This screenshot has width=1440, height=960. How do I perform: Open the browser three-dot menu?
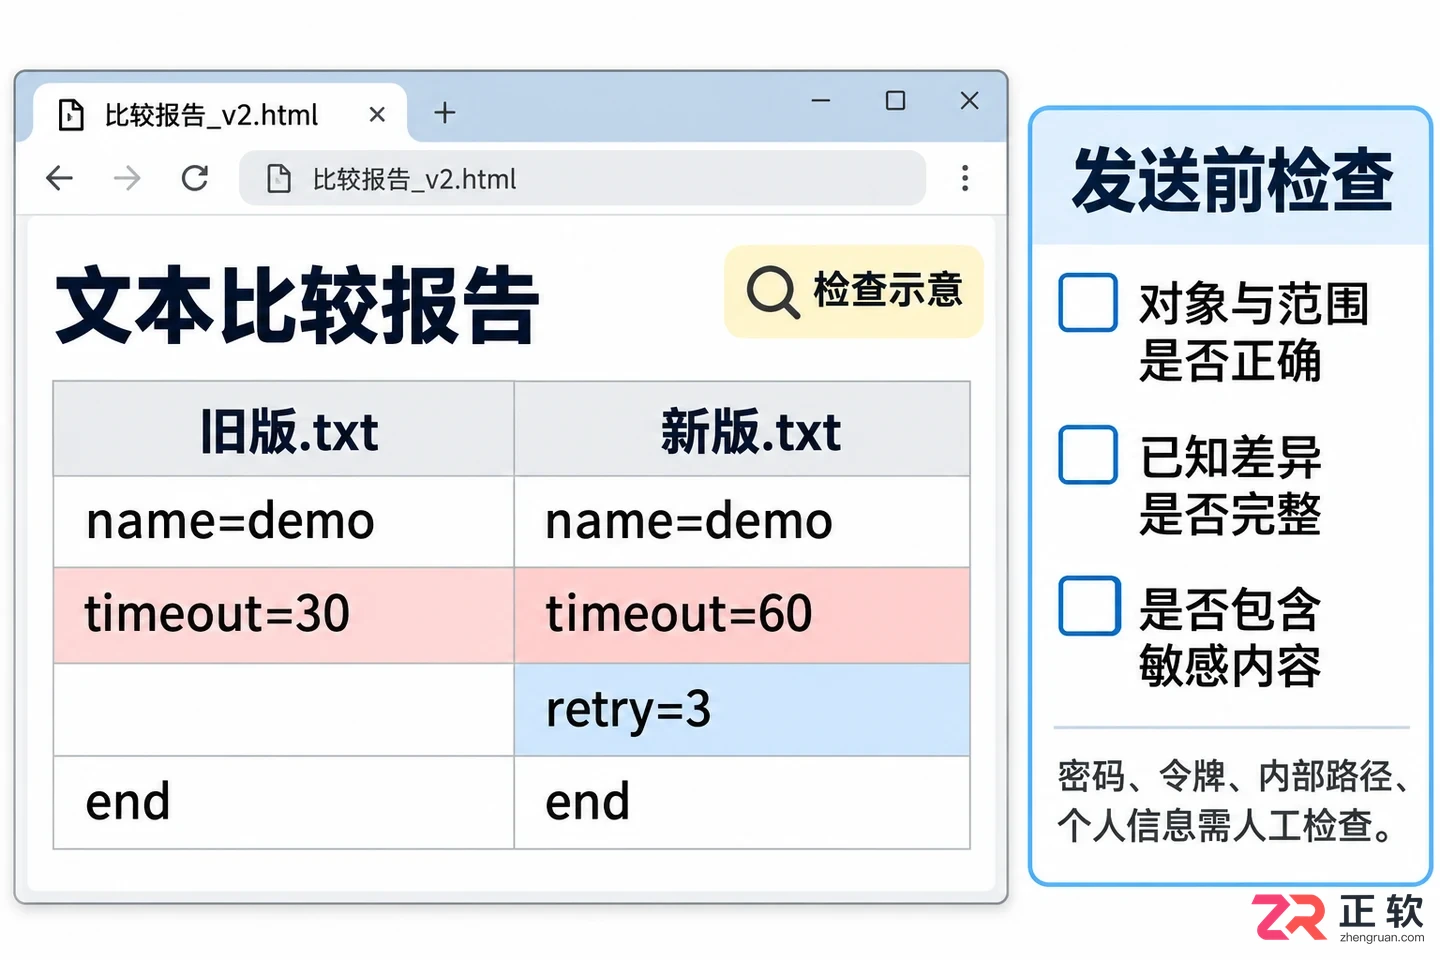[965, 178]
